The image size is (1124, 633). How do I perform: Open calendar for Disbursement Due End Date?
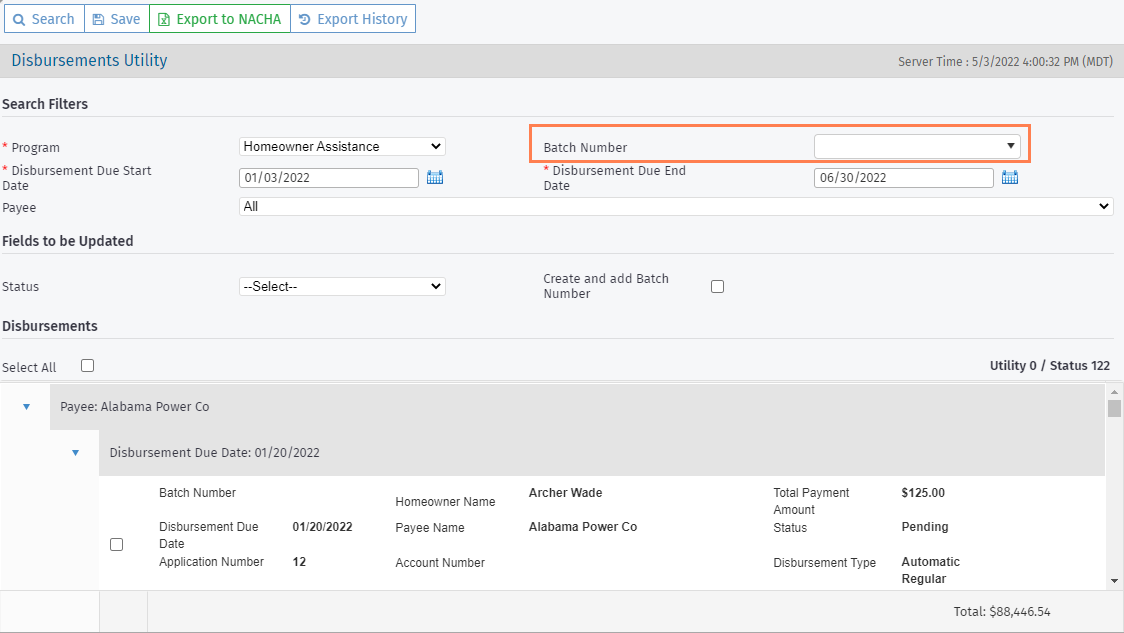1010,178
